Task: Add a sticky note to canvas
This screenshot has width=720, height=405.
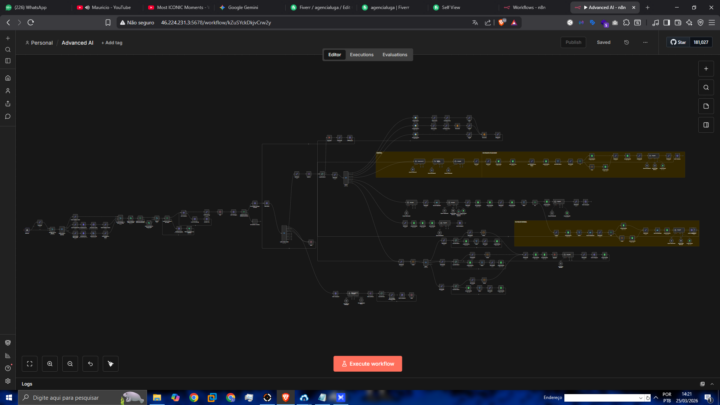Action: (706, 107)
